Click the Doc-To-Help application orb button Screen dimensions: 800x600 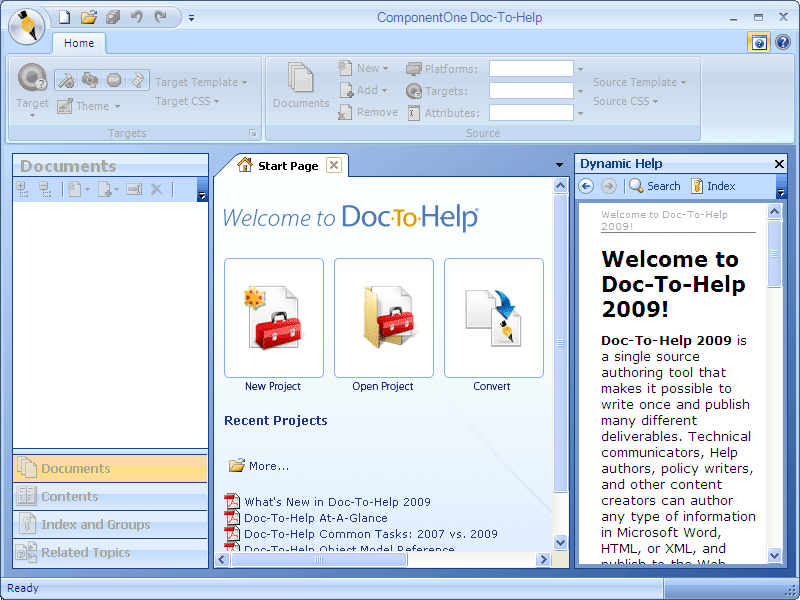(x=26, y=26)
